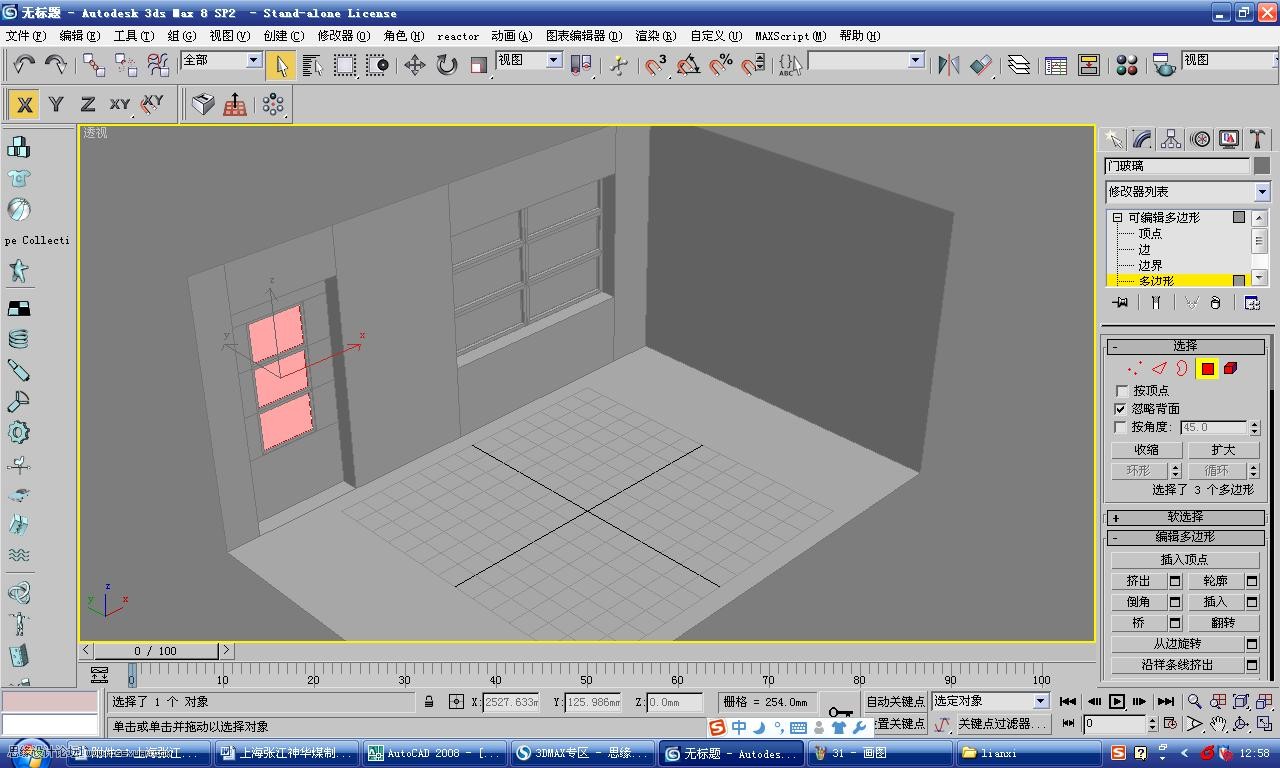The width and height of the screenshot is (1280, 768).
Task: Click the Quick Render teapot icon
Action: click(1163, 65)
